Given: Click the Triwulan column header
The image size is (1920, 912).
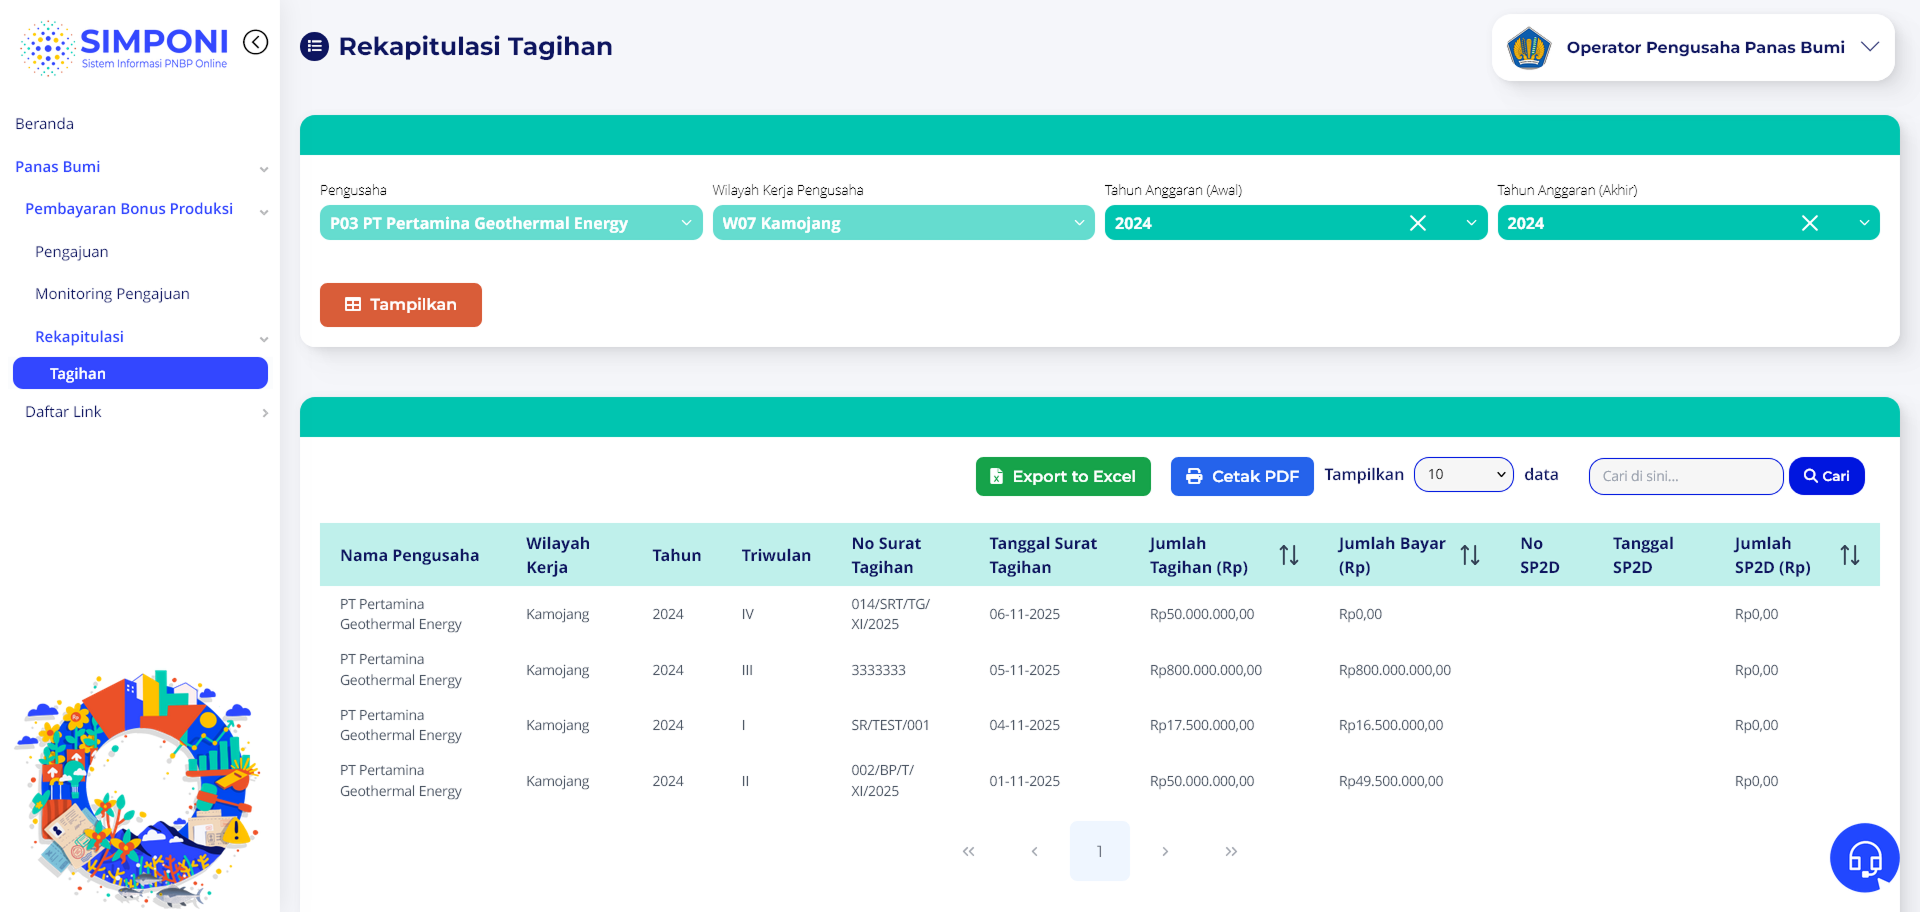Looking at the screenshot, I should (x=776, y=555).
